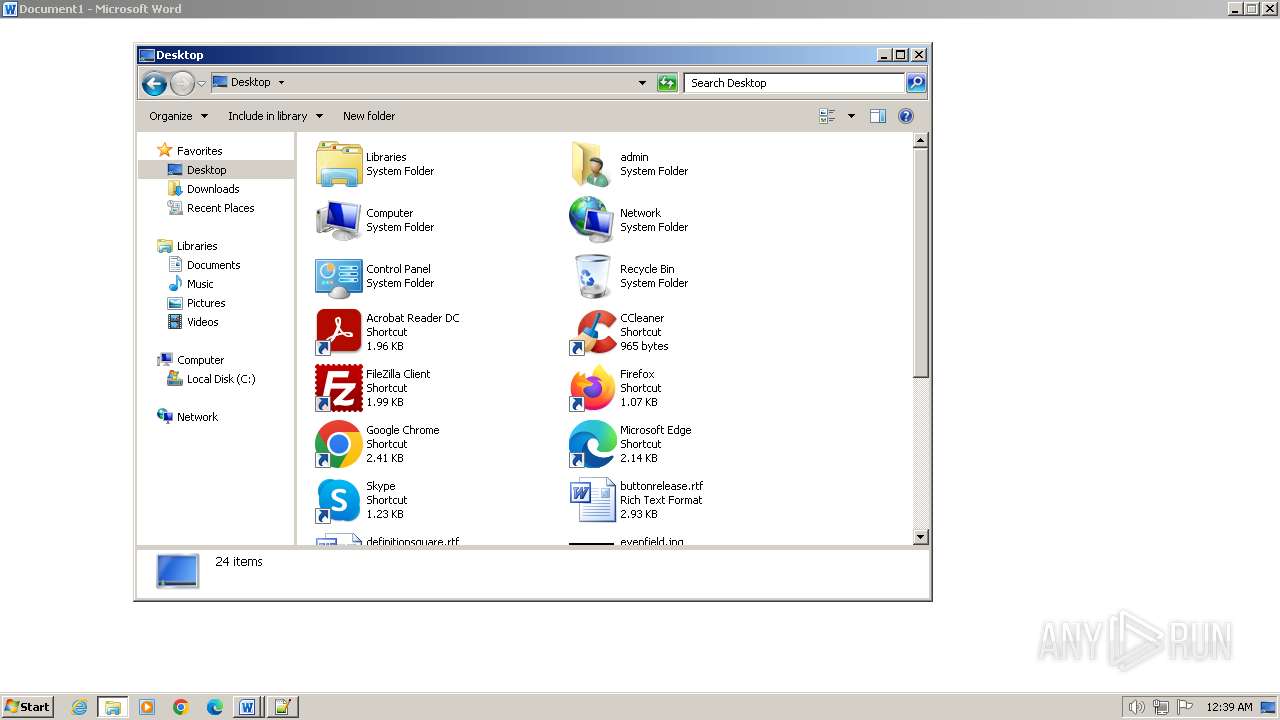Select the FileZilla Client shortcut
This screenshot has height=720, width=1280.
click(339, 388)
